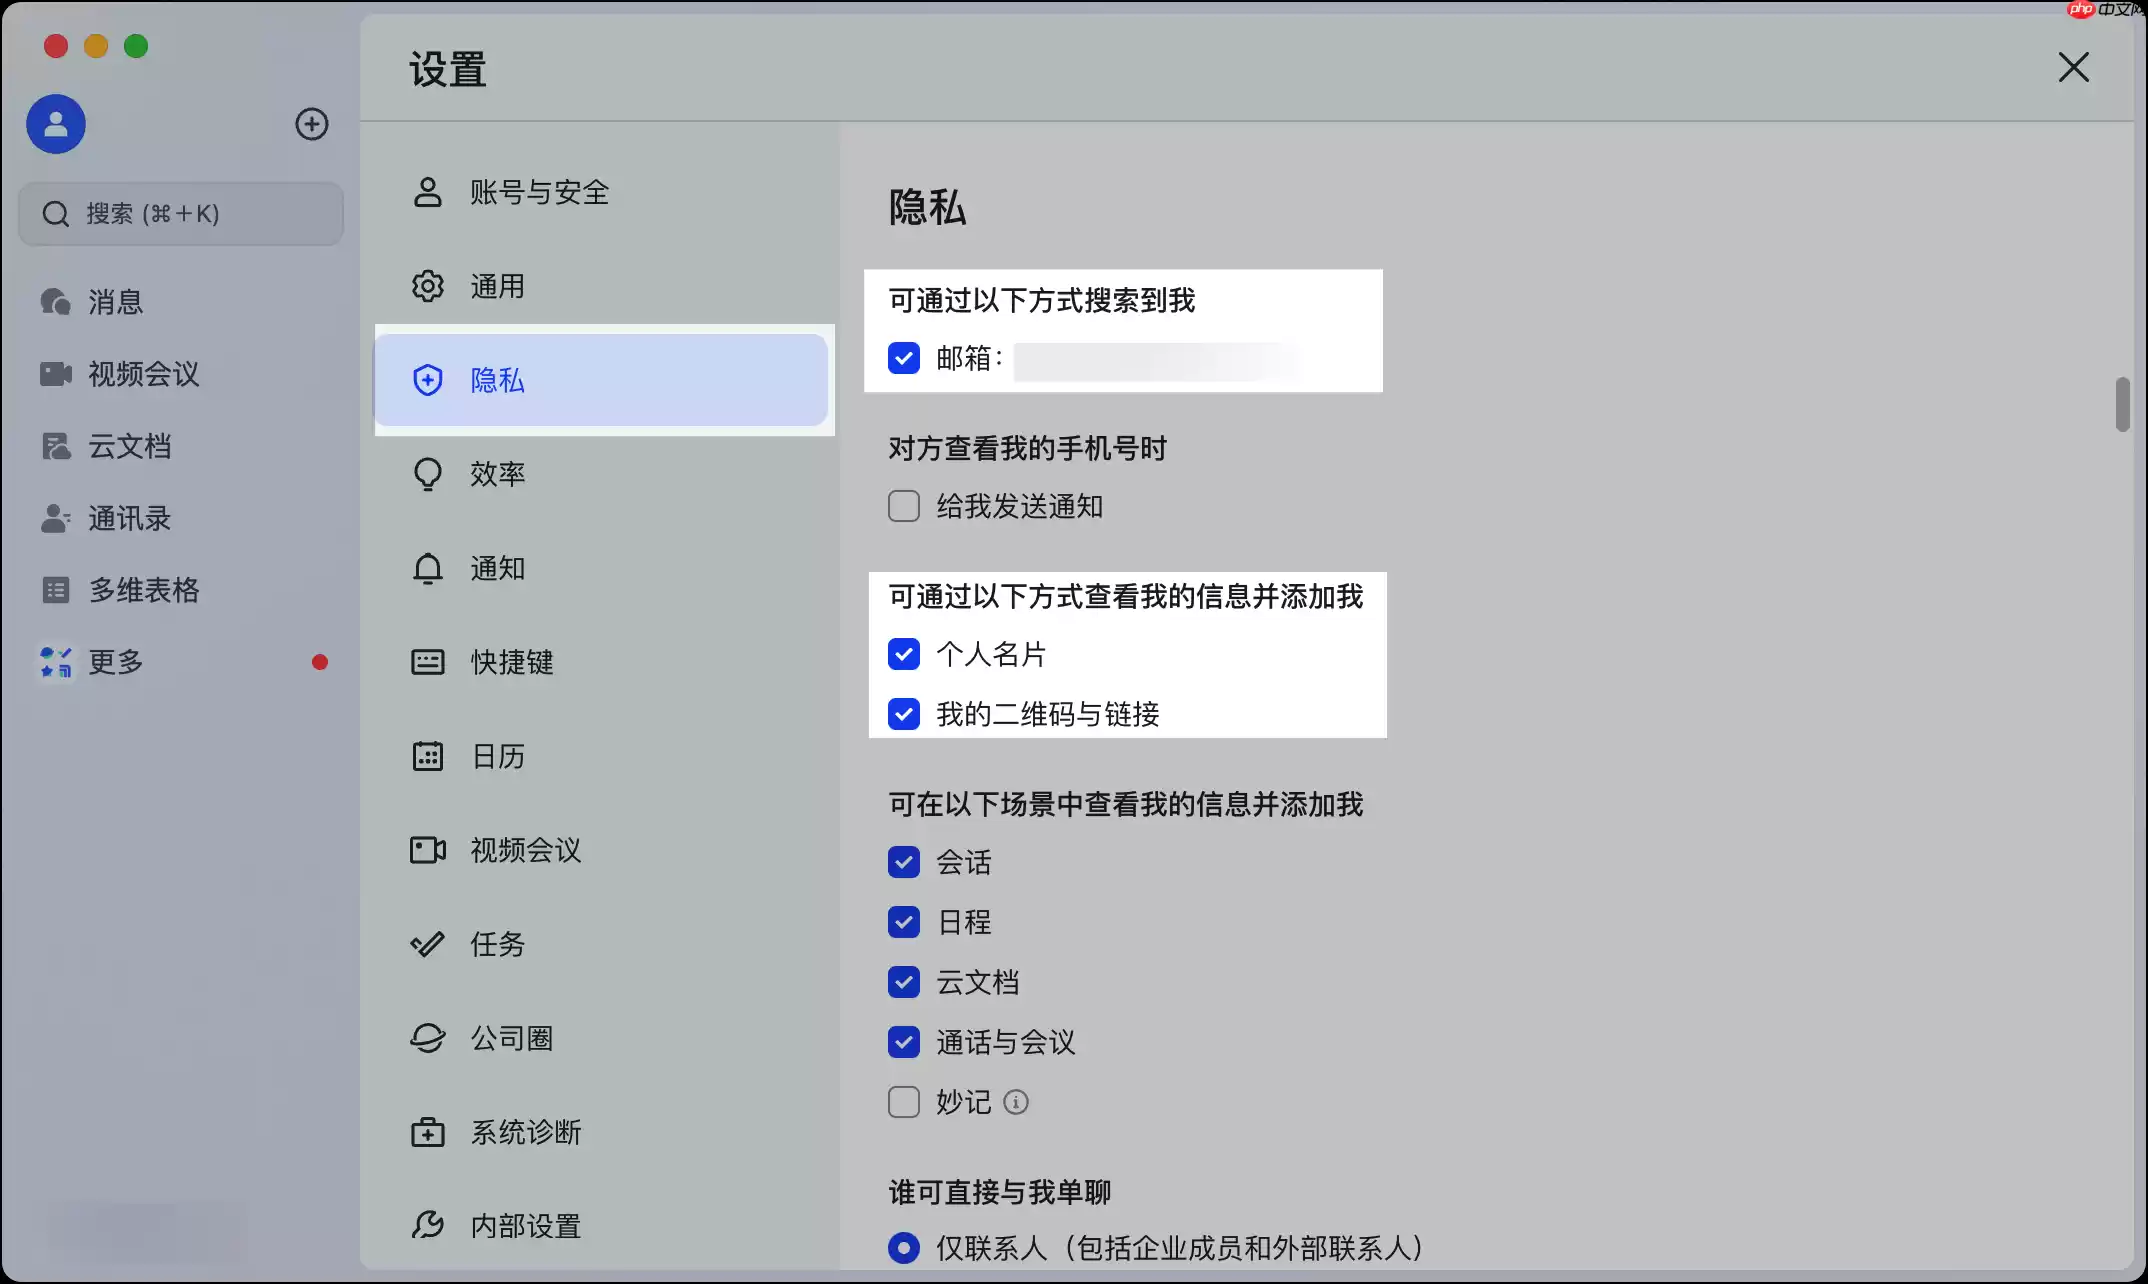Toggle the 通话与会议 checkbox
Image resolution: width=2148 pixels, height=1284 pixels.
pos(904,1042)
